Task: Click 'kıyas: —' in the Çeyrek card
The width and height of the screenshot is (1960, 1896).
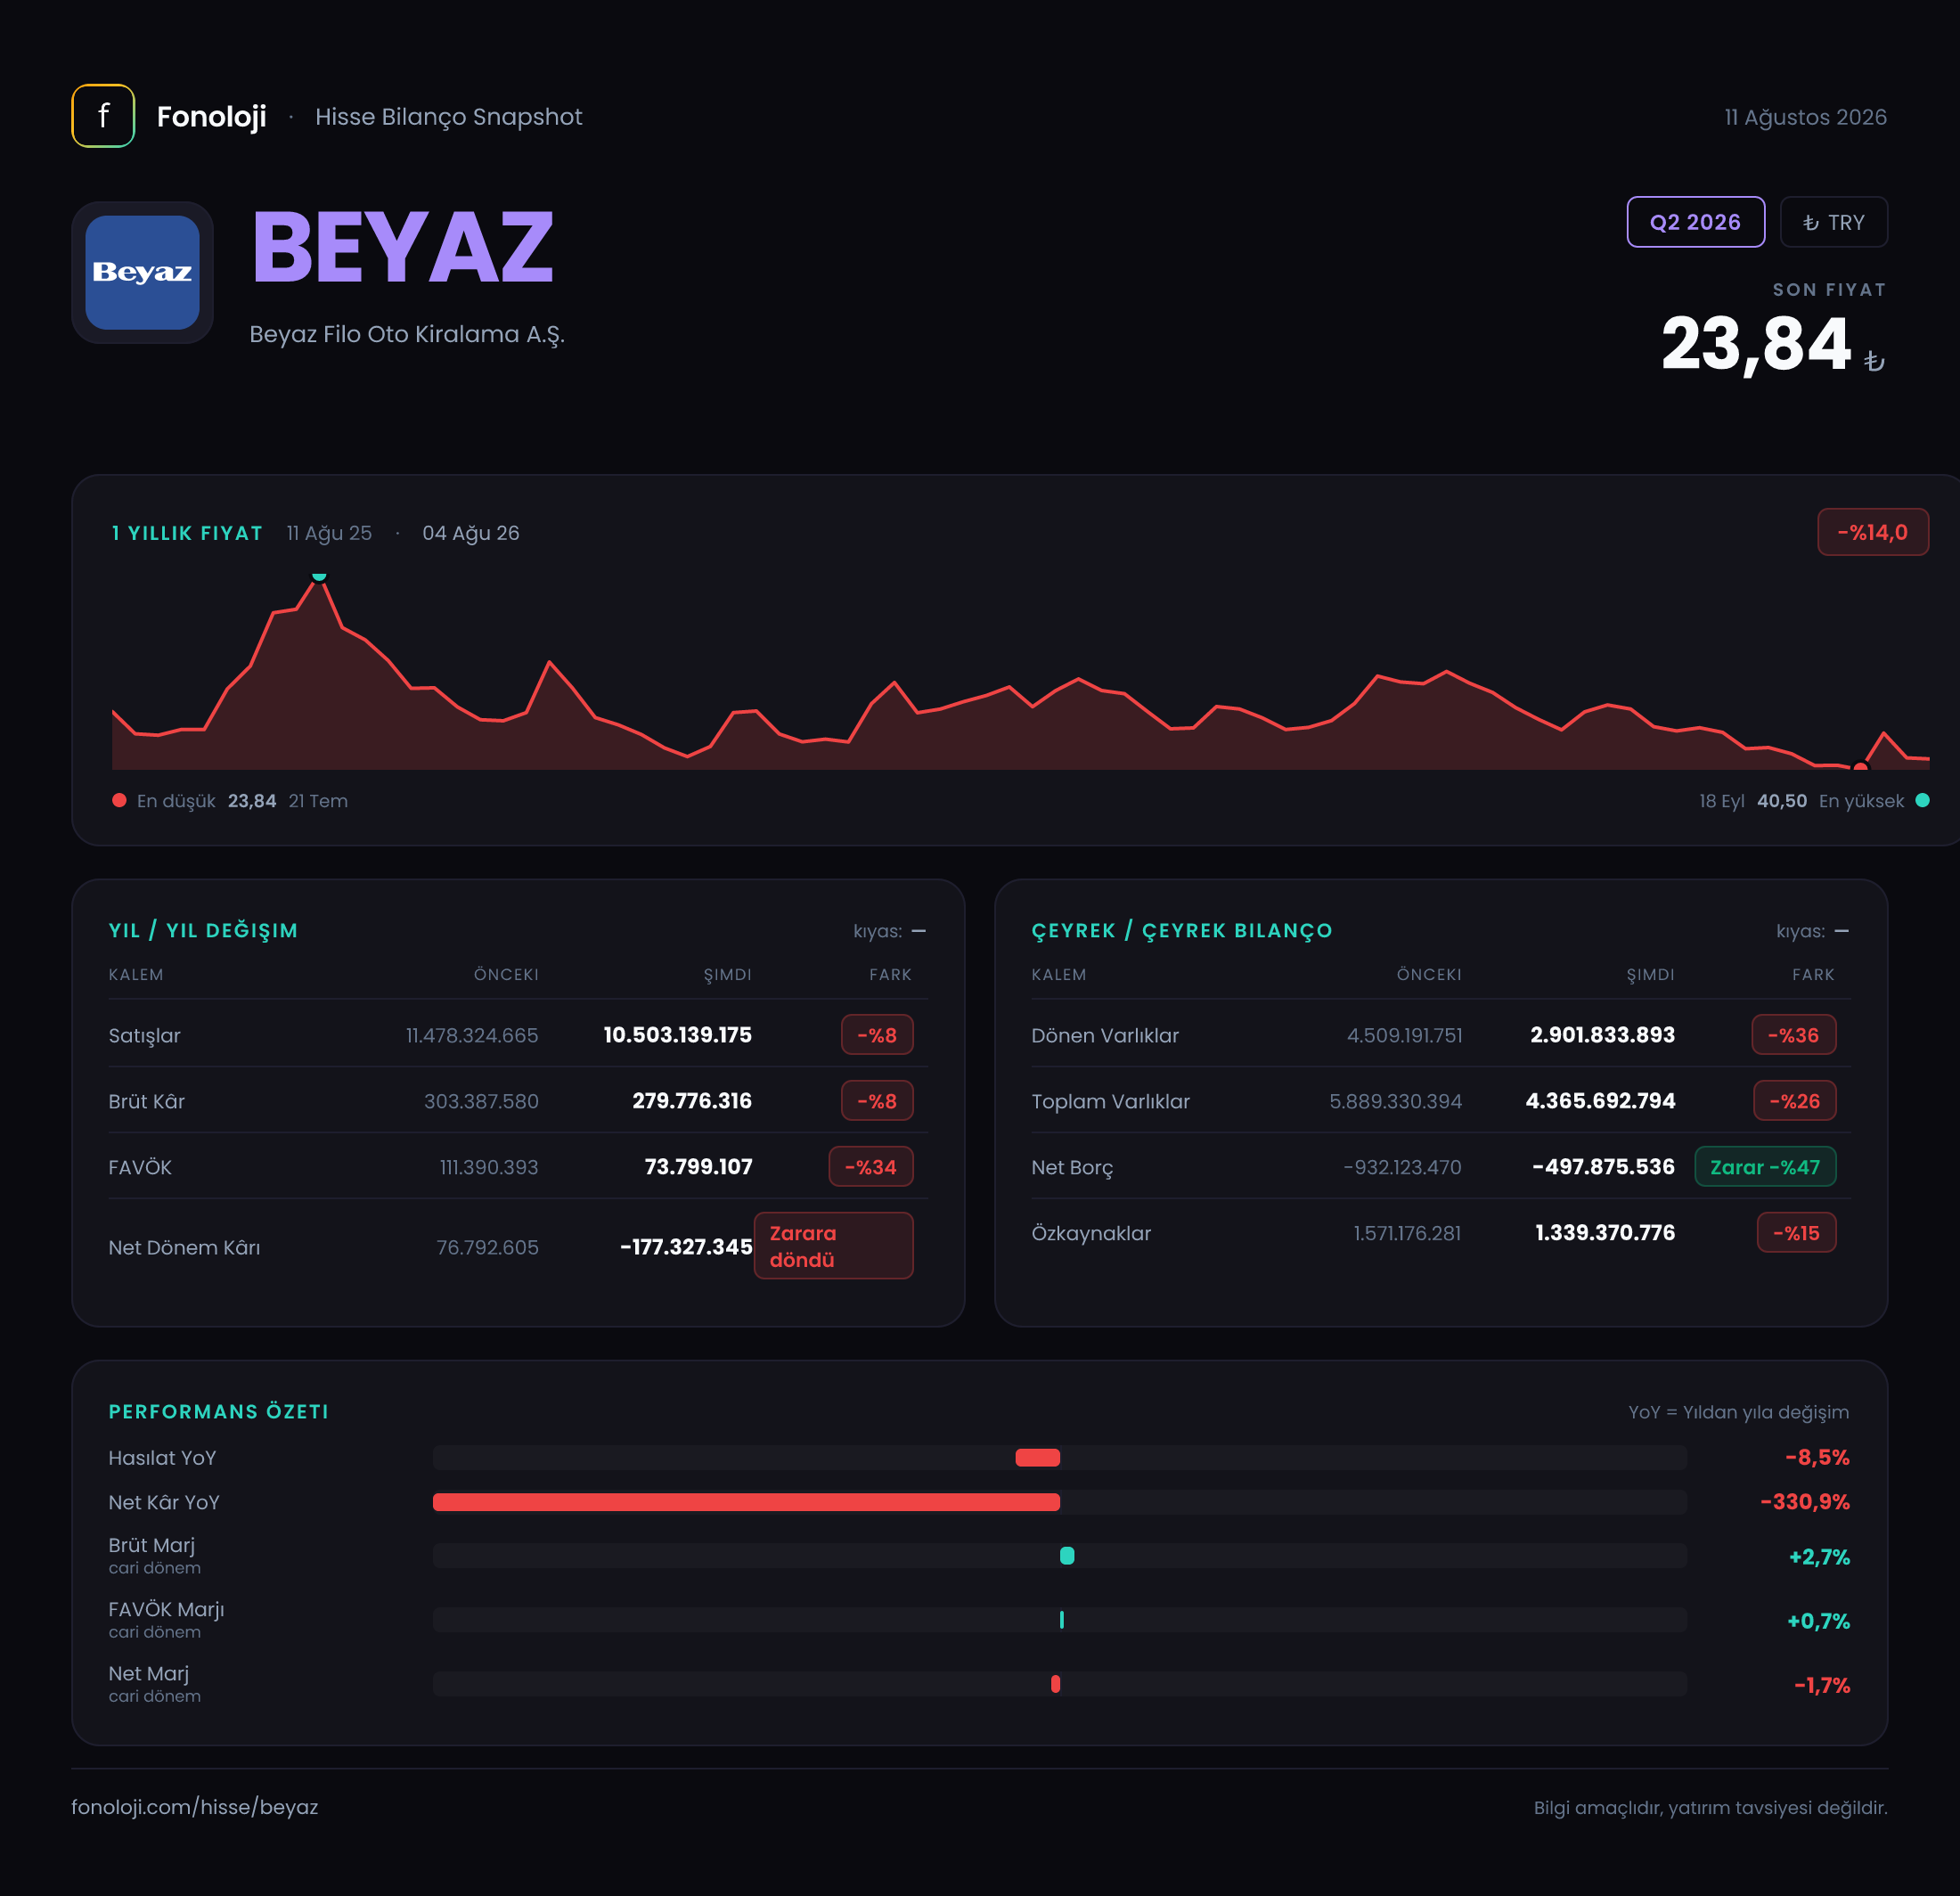Action: tap(1812, 931)
